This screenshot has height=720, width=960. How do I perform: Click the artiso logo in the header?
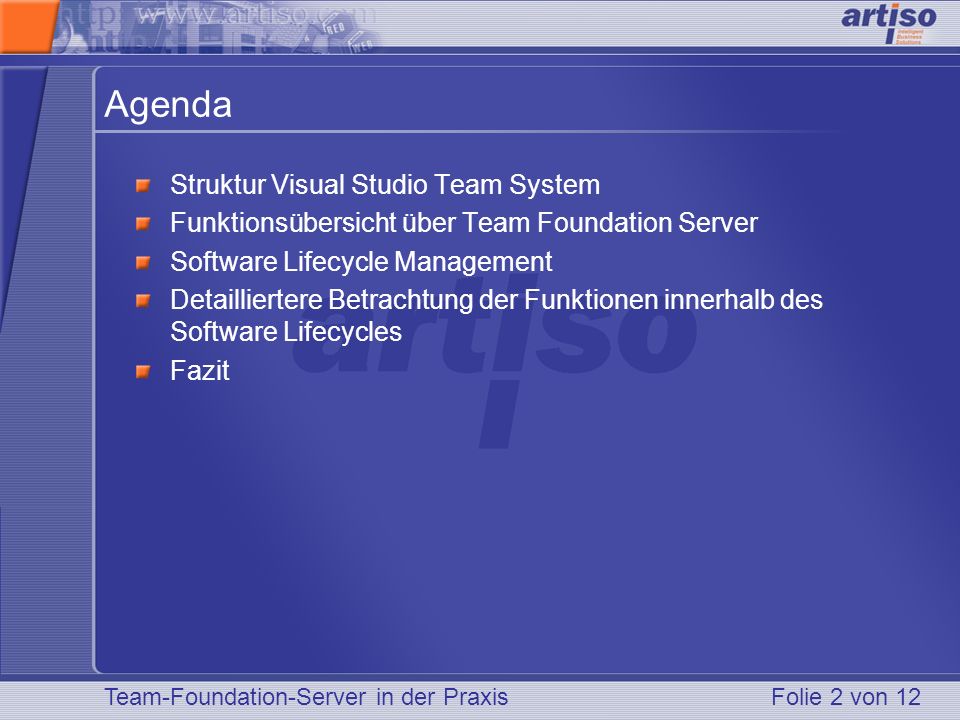tap(889, 23)
